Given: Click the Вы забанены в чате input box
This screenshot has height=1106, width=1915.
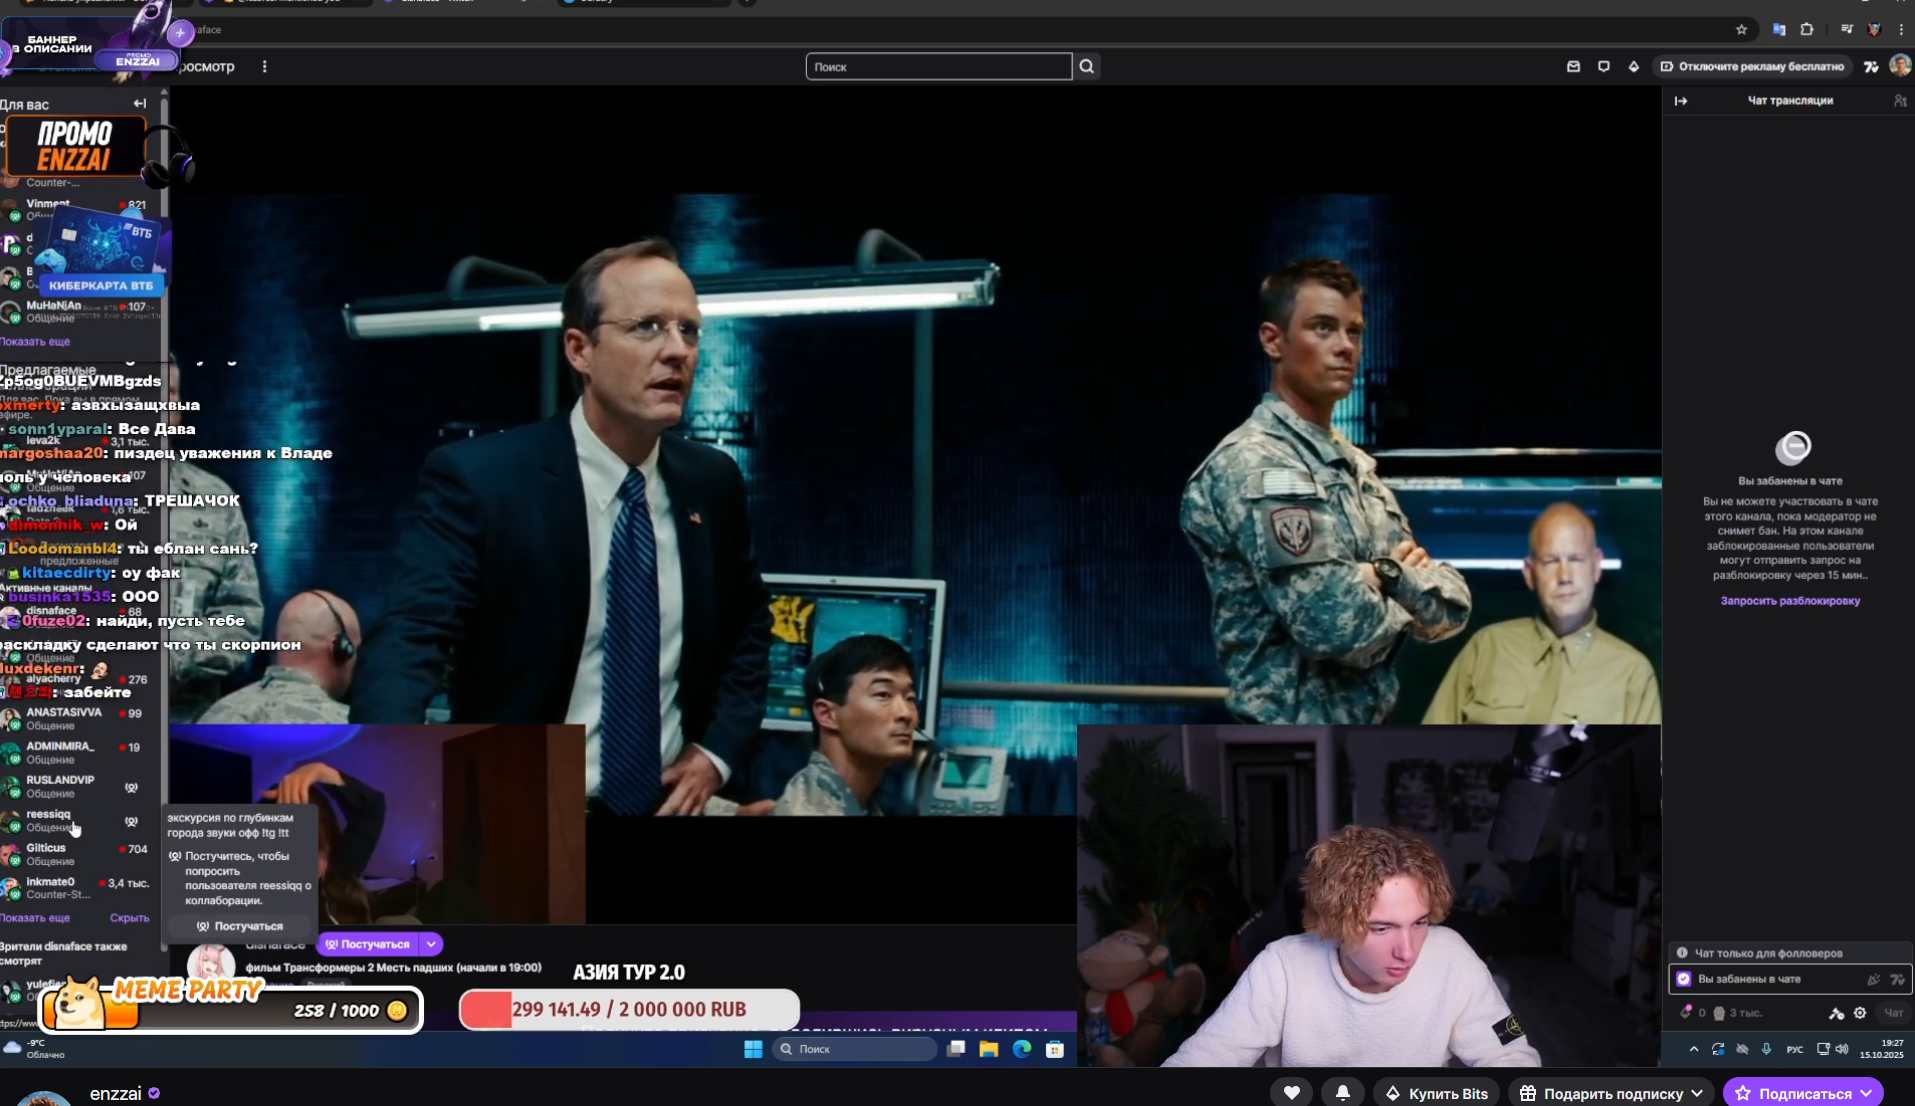Looking at the screenshot, I should [x=1790, y=979].
